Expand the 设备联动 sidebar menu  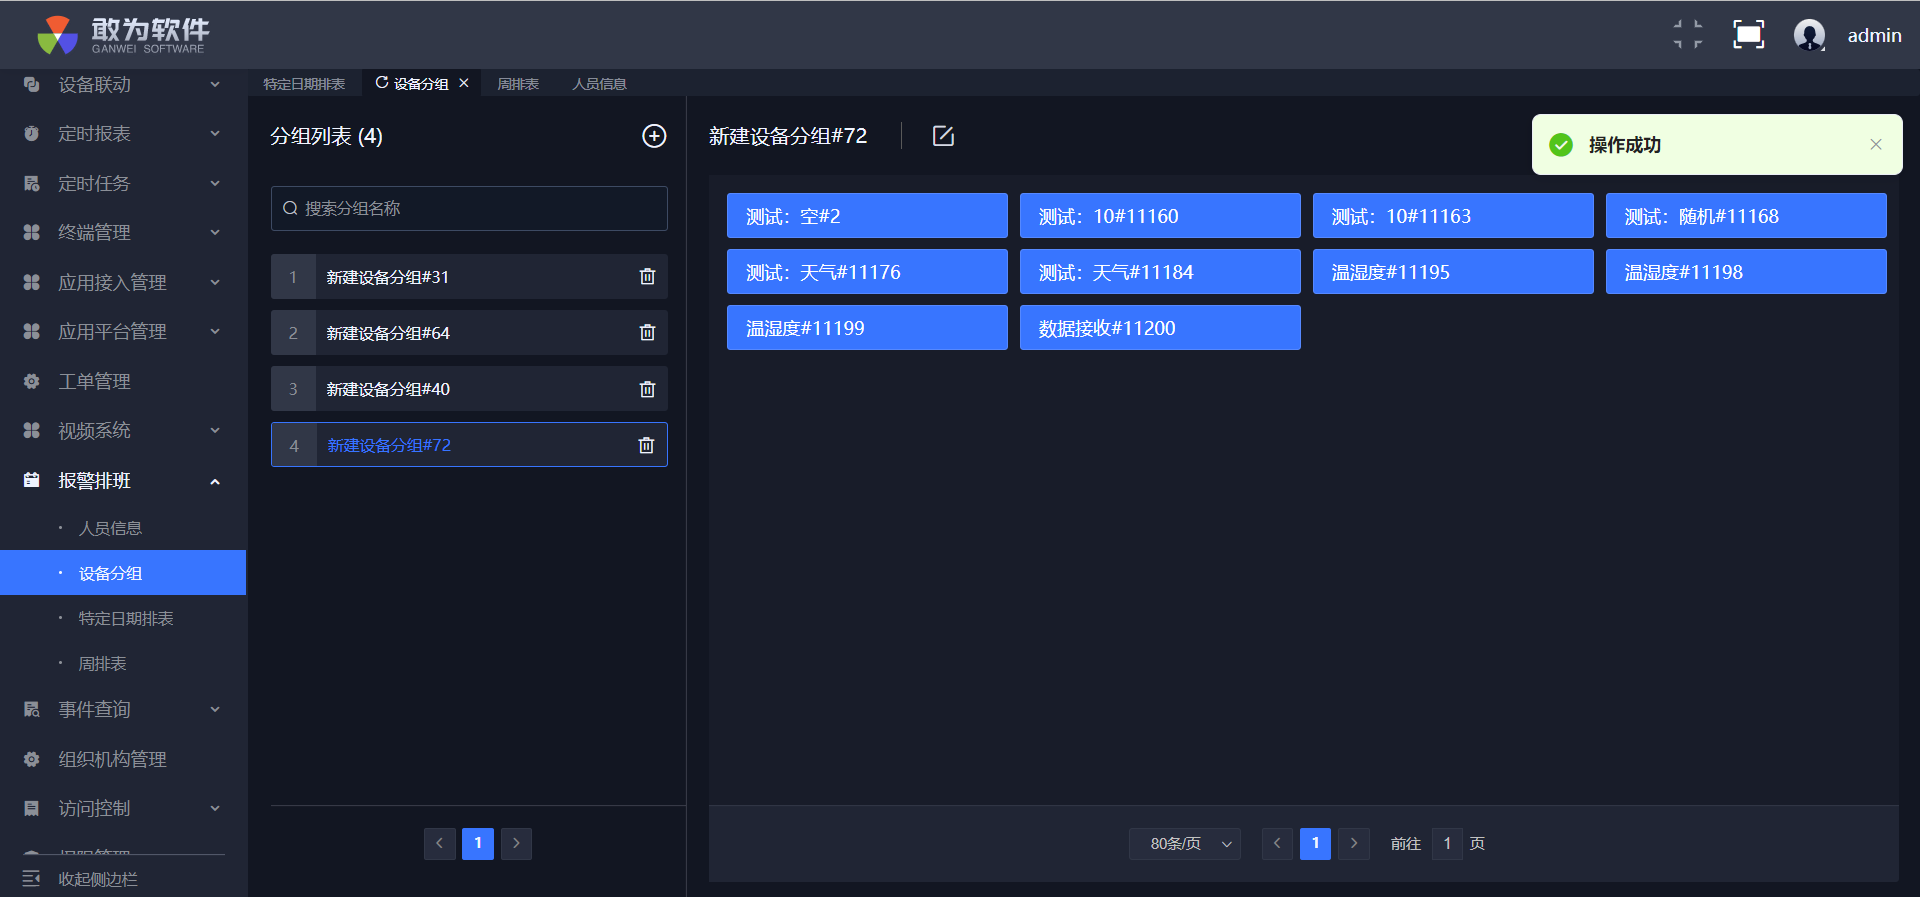pyautogui.click(x=122, y=85)
